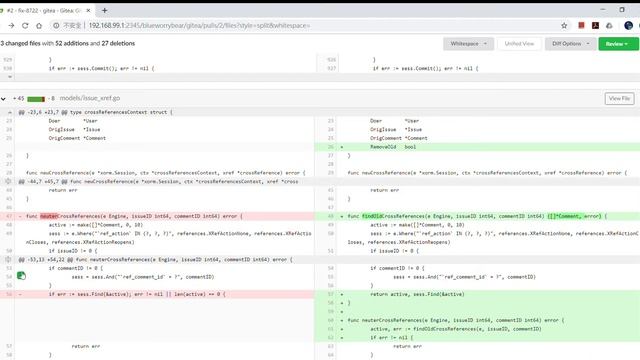Select the deleted 'sess.Find(&active)' line 56

(x=157, y=294)
